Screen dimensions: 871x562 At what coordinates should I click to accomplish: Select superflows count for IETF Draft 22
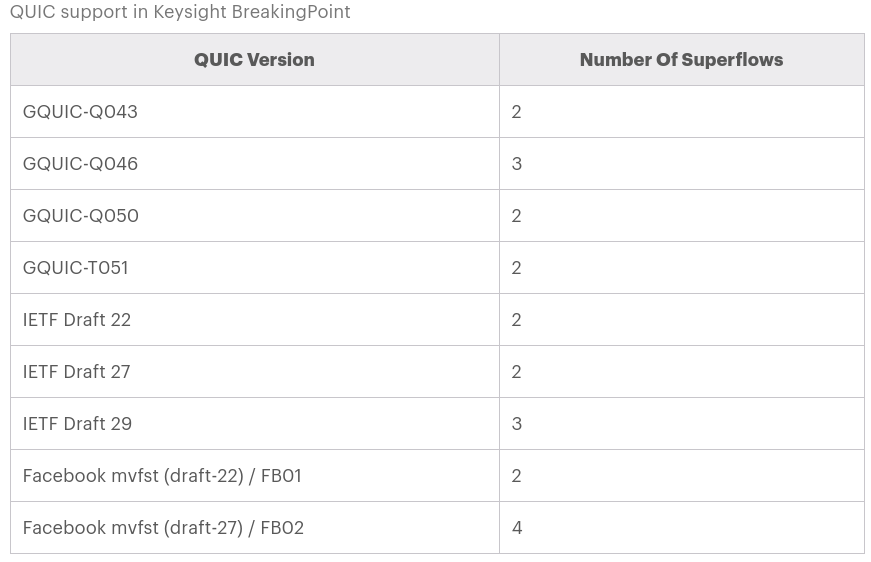517,320
